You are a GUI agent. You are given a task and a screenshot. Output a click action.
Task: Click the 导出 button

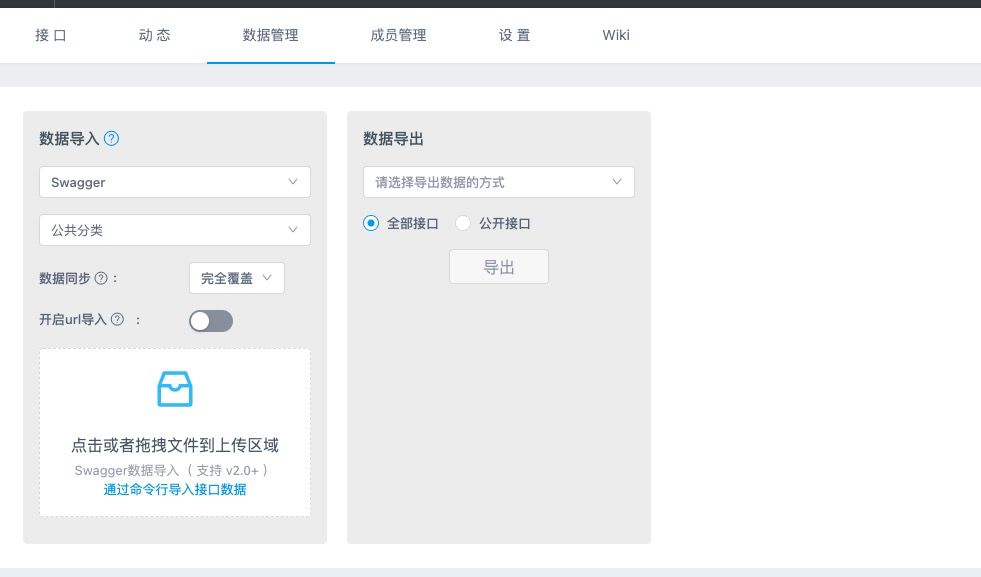pos(499,267)
